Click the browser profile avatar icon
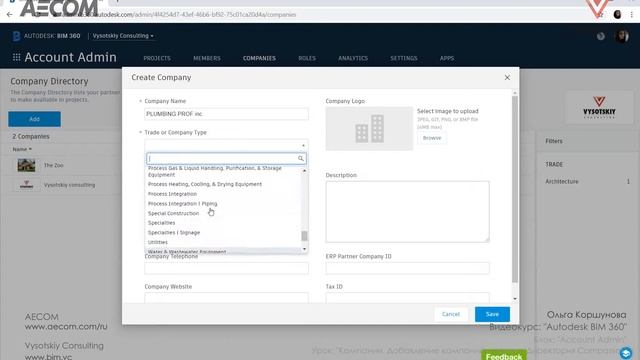 617,15
